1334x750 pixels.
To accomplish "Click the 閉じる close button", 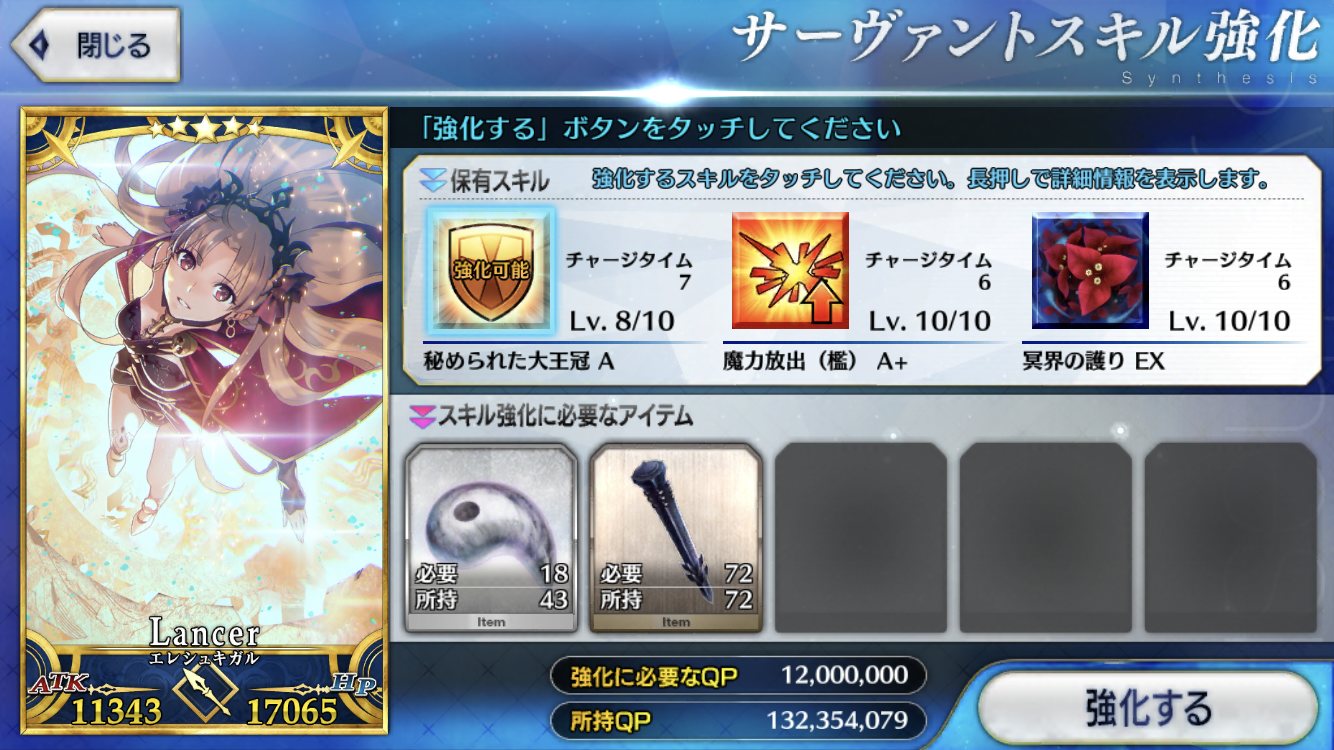I will tap(95, 45).
